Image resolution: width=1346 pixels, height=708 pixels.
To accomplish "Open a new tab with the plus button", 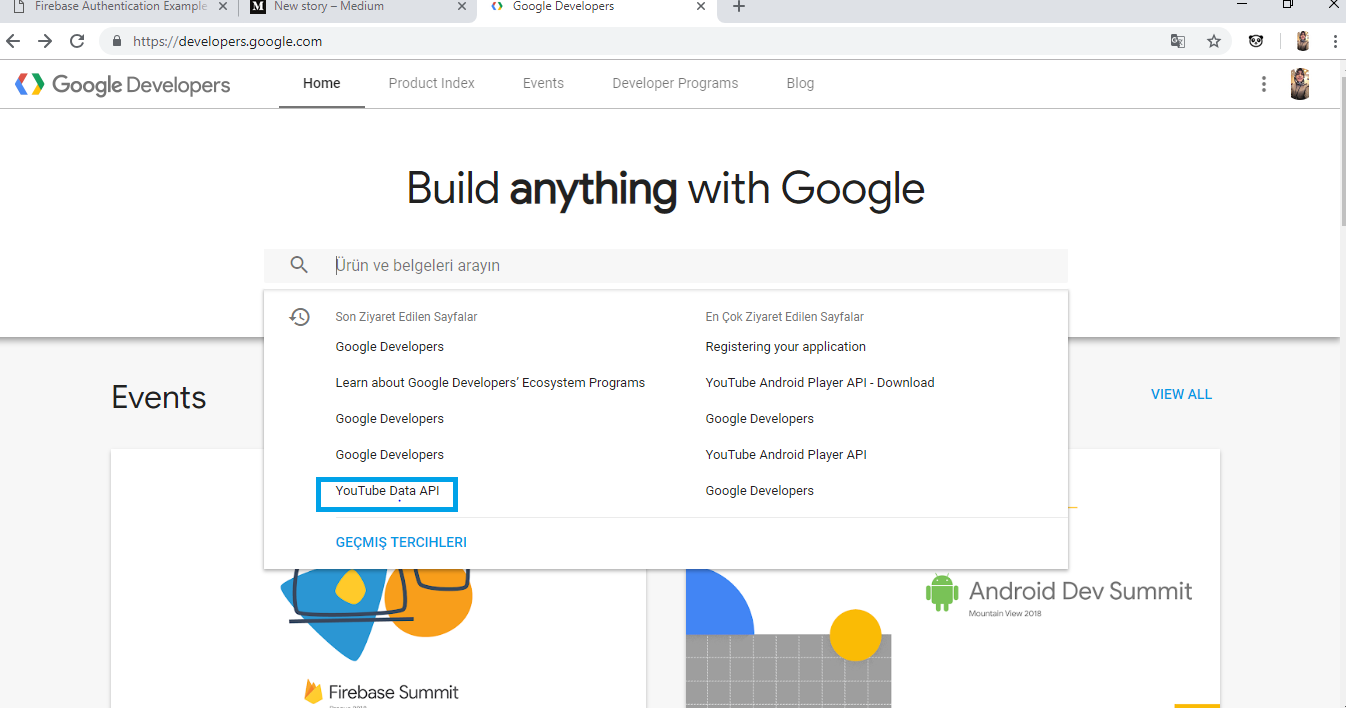I will pyautogui.click(x=739, y=7).
